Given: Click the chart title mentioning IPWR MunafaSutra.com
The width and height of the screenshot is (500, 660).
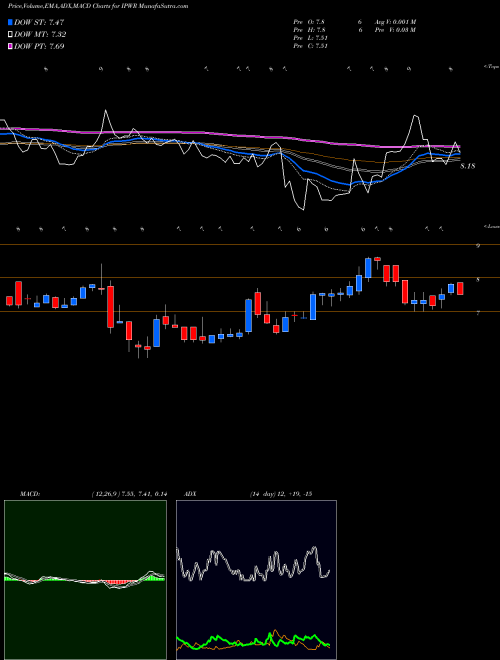Looking at the screenshot, I should (x=98, y=6).
